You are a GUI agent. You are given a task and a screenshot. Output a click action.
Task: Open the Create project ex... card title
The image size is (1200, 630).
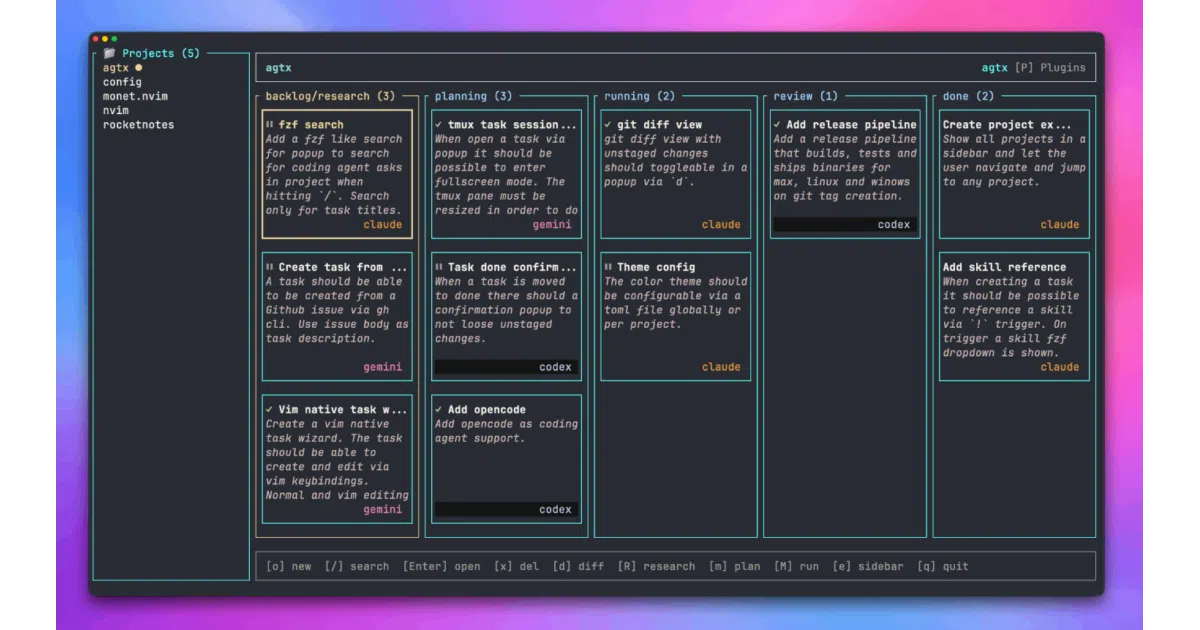point(1007,125)
